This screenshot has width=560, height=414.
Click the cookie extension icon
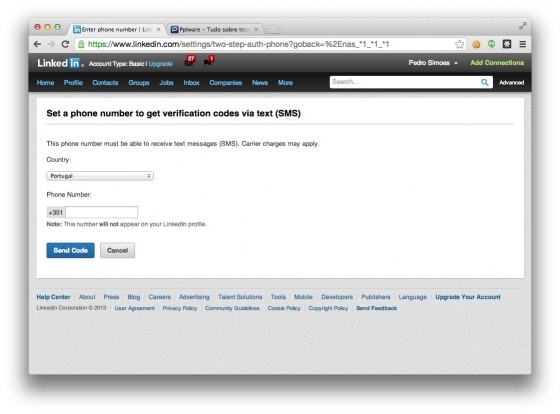click(x=476, y=44)
